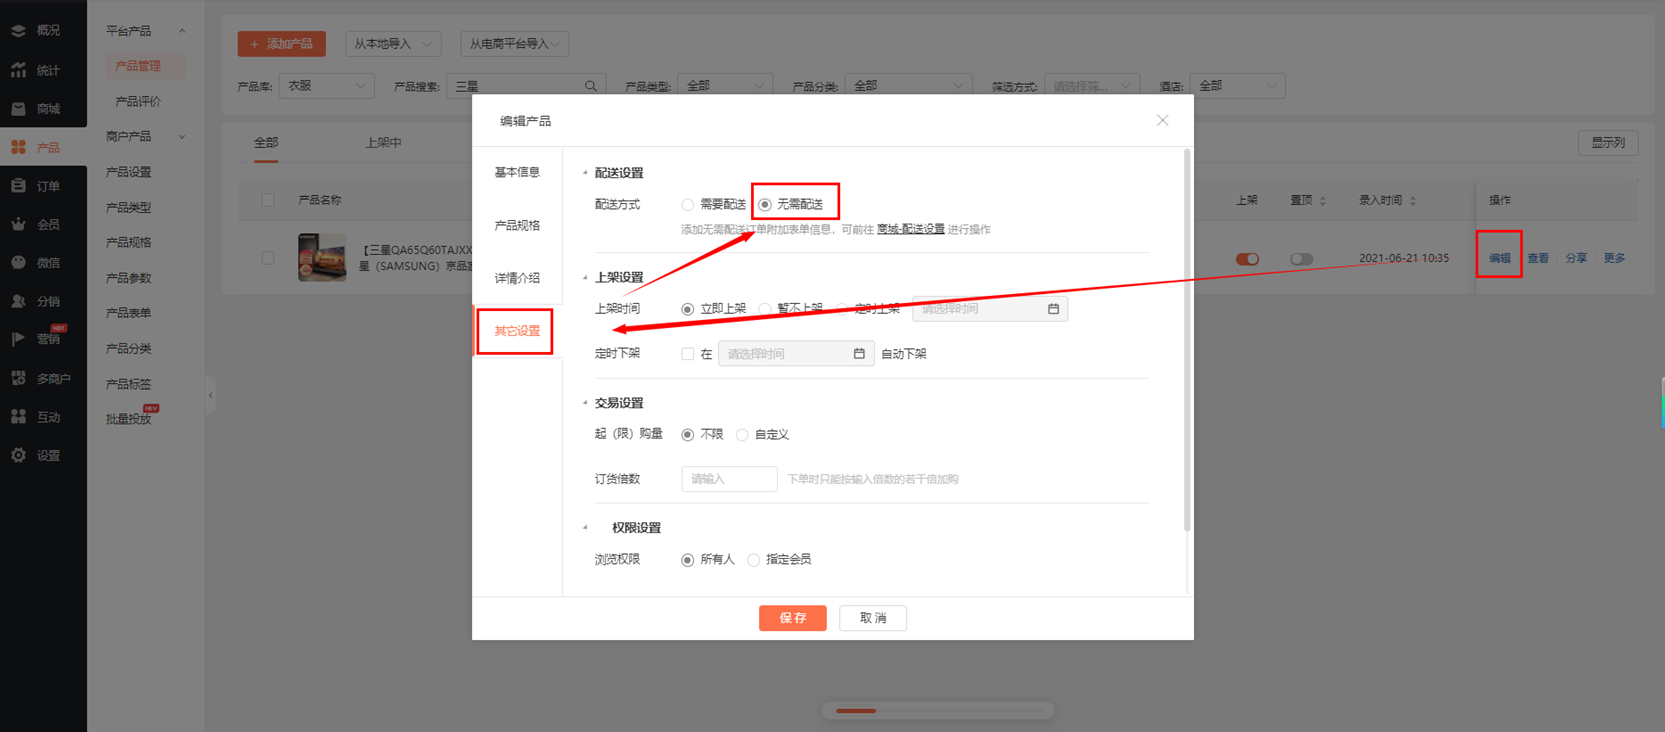Open the 商城-配送设置 link
Image resolution: width=1665 pixels, height=732 pixels.
click(x=910, y=229)
